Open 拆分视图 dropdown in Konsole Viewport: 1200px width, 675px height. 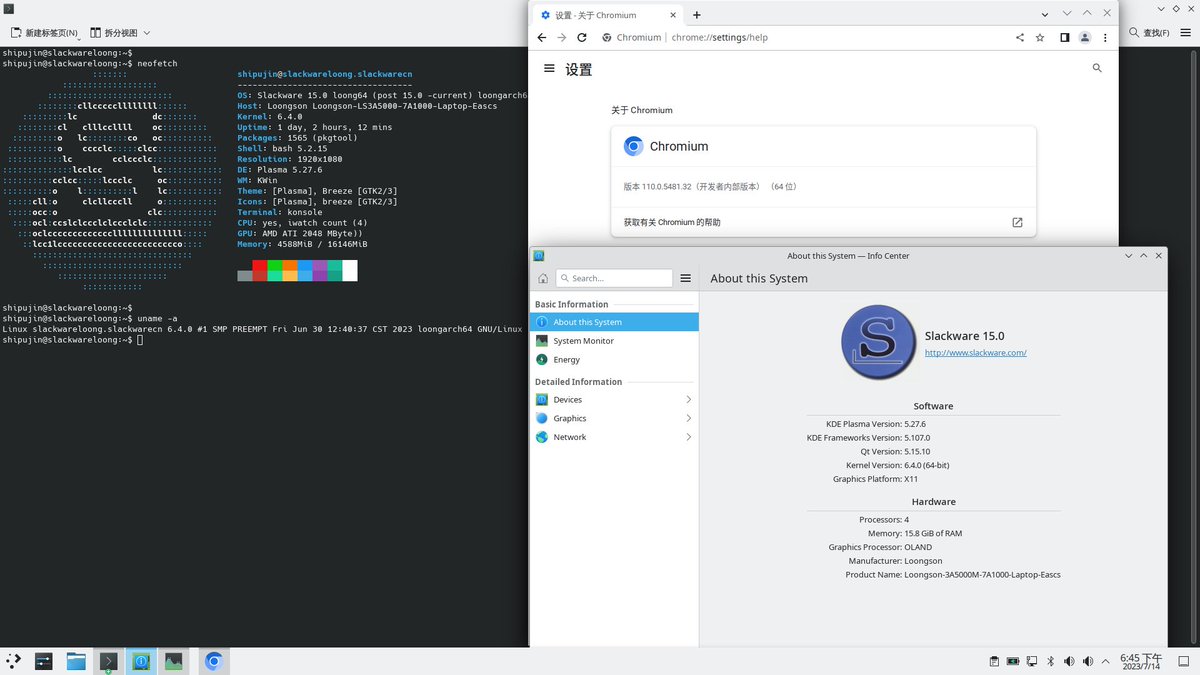pos(121,33)
